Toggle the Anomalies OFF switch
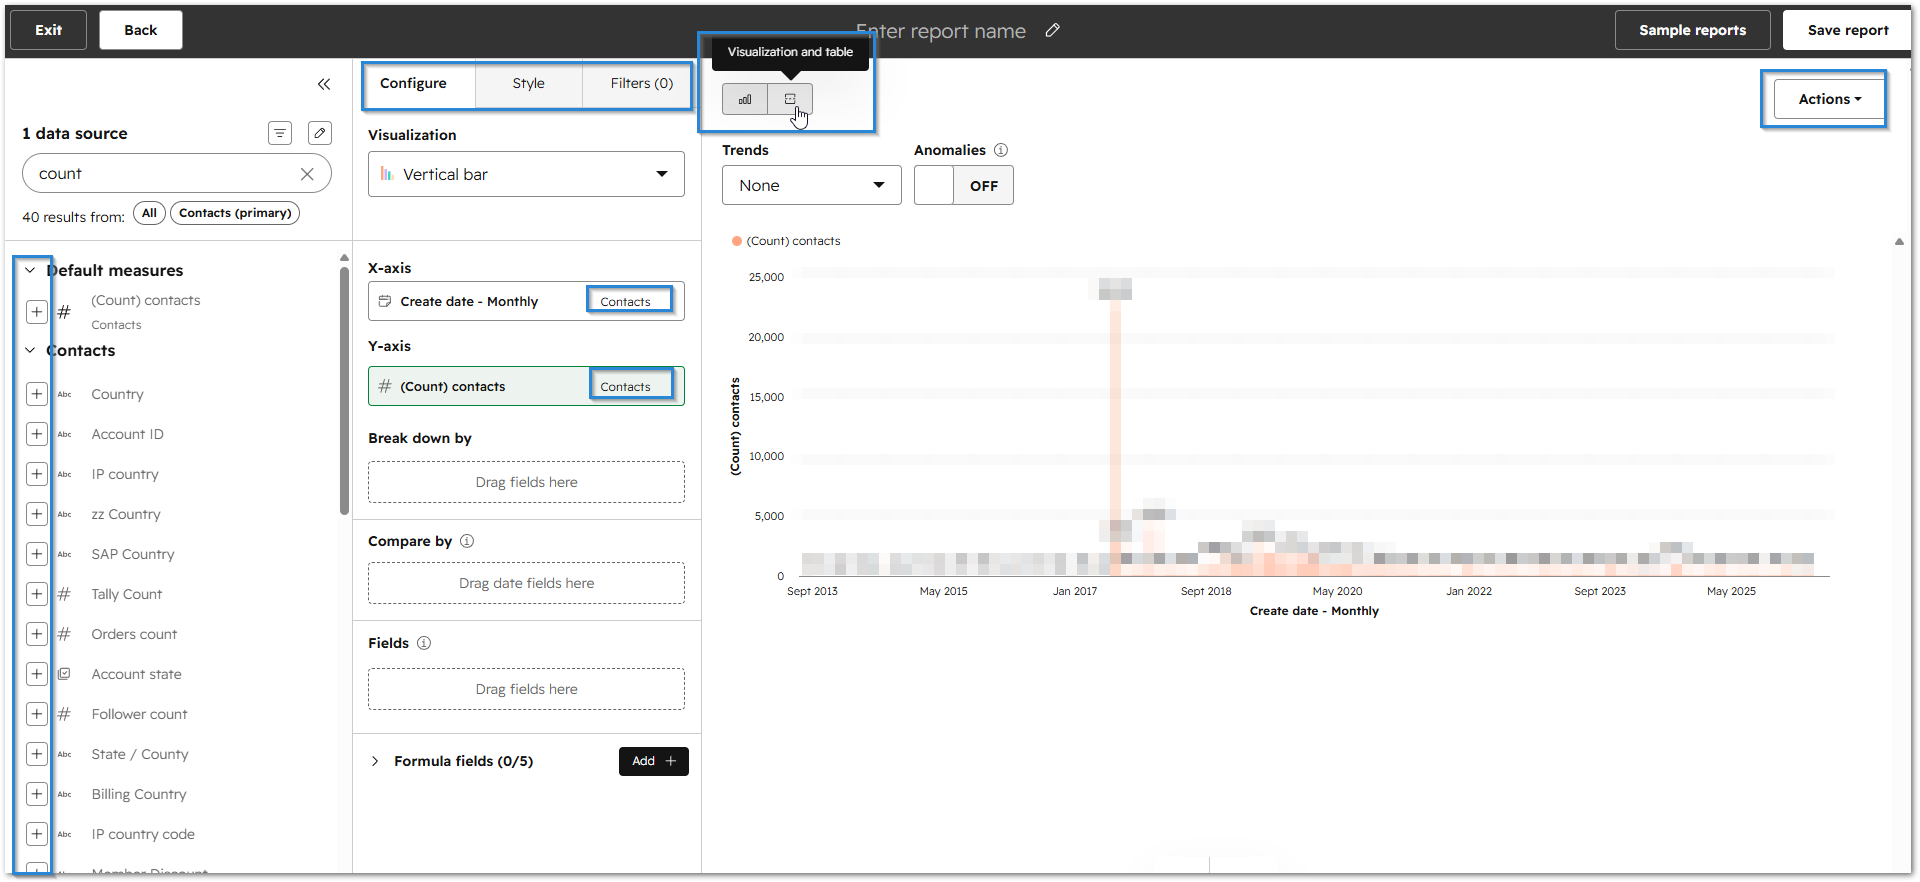The width and height of the screenshot is (1920, 882). point(964,186)
